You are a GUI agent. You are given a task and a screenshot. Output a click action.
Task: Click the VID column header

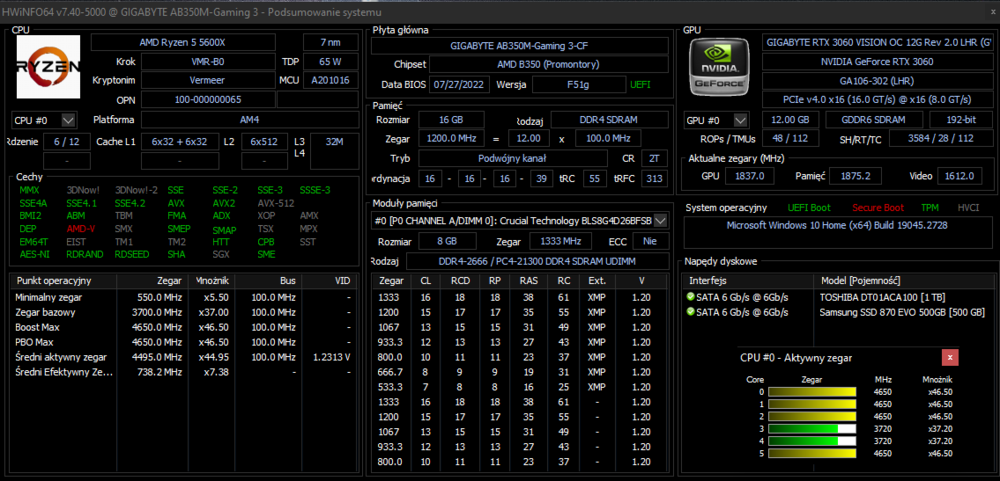(329, 281)
